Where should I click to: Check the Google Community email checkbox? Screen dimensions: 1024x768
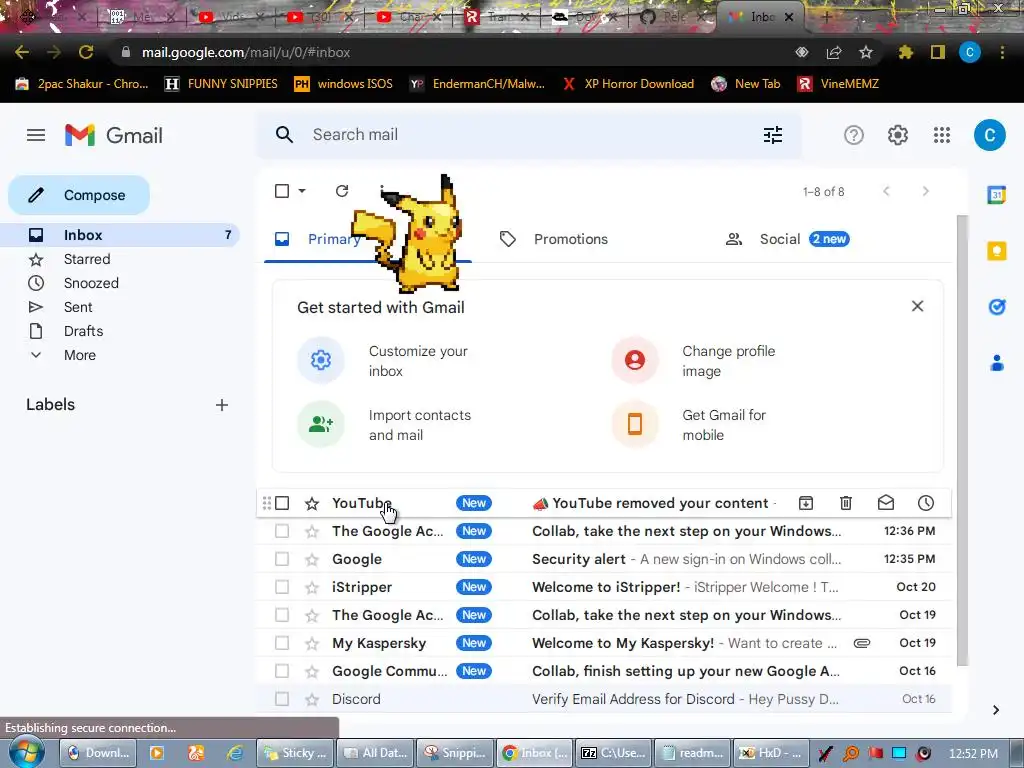(282, 671)
